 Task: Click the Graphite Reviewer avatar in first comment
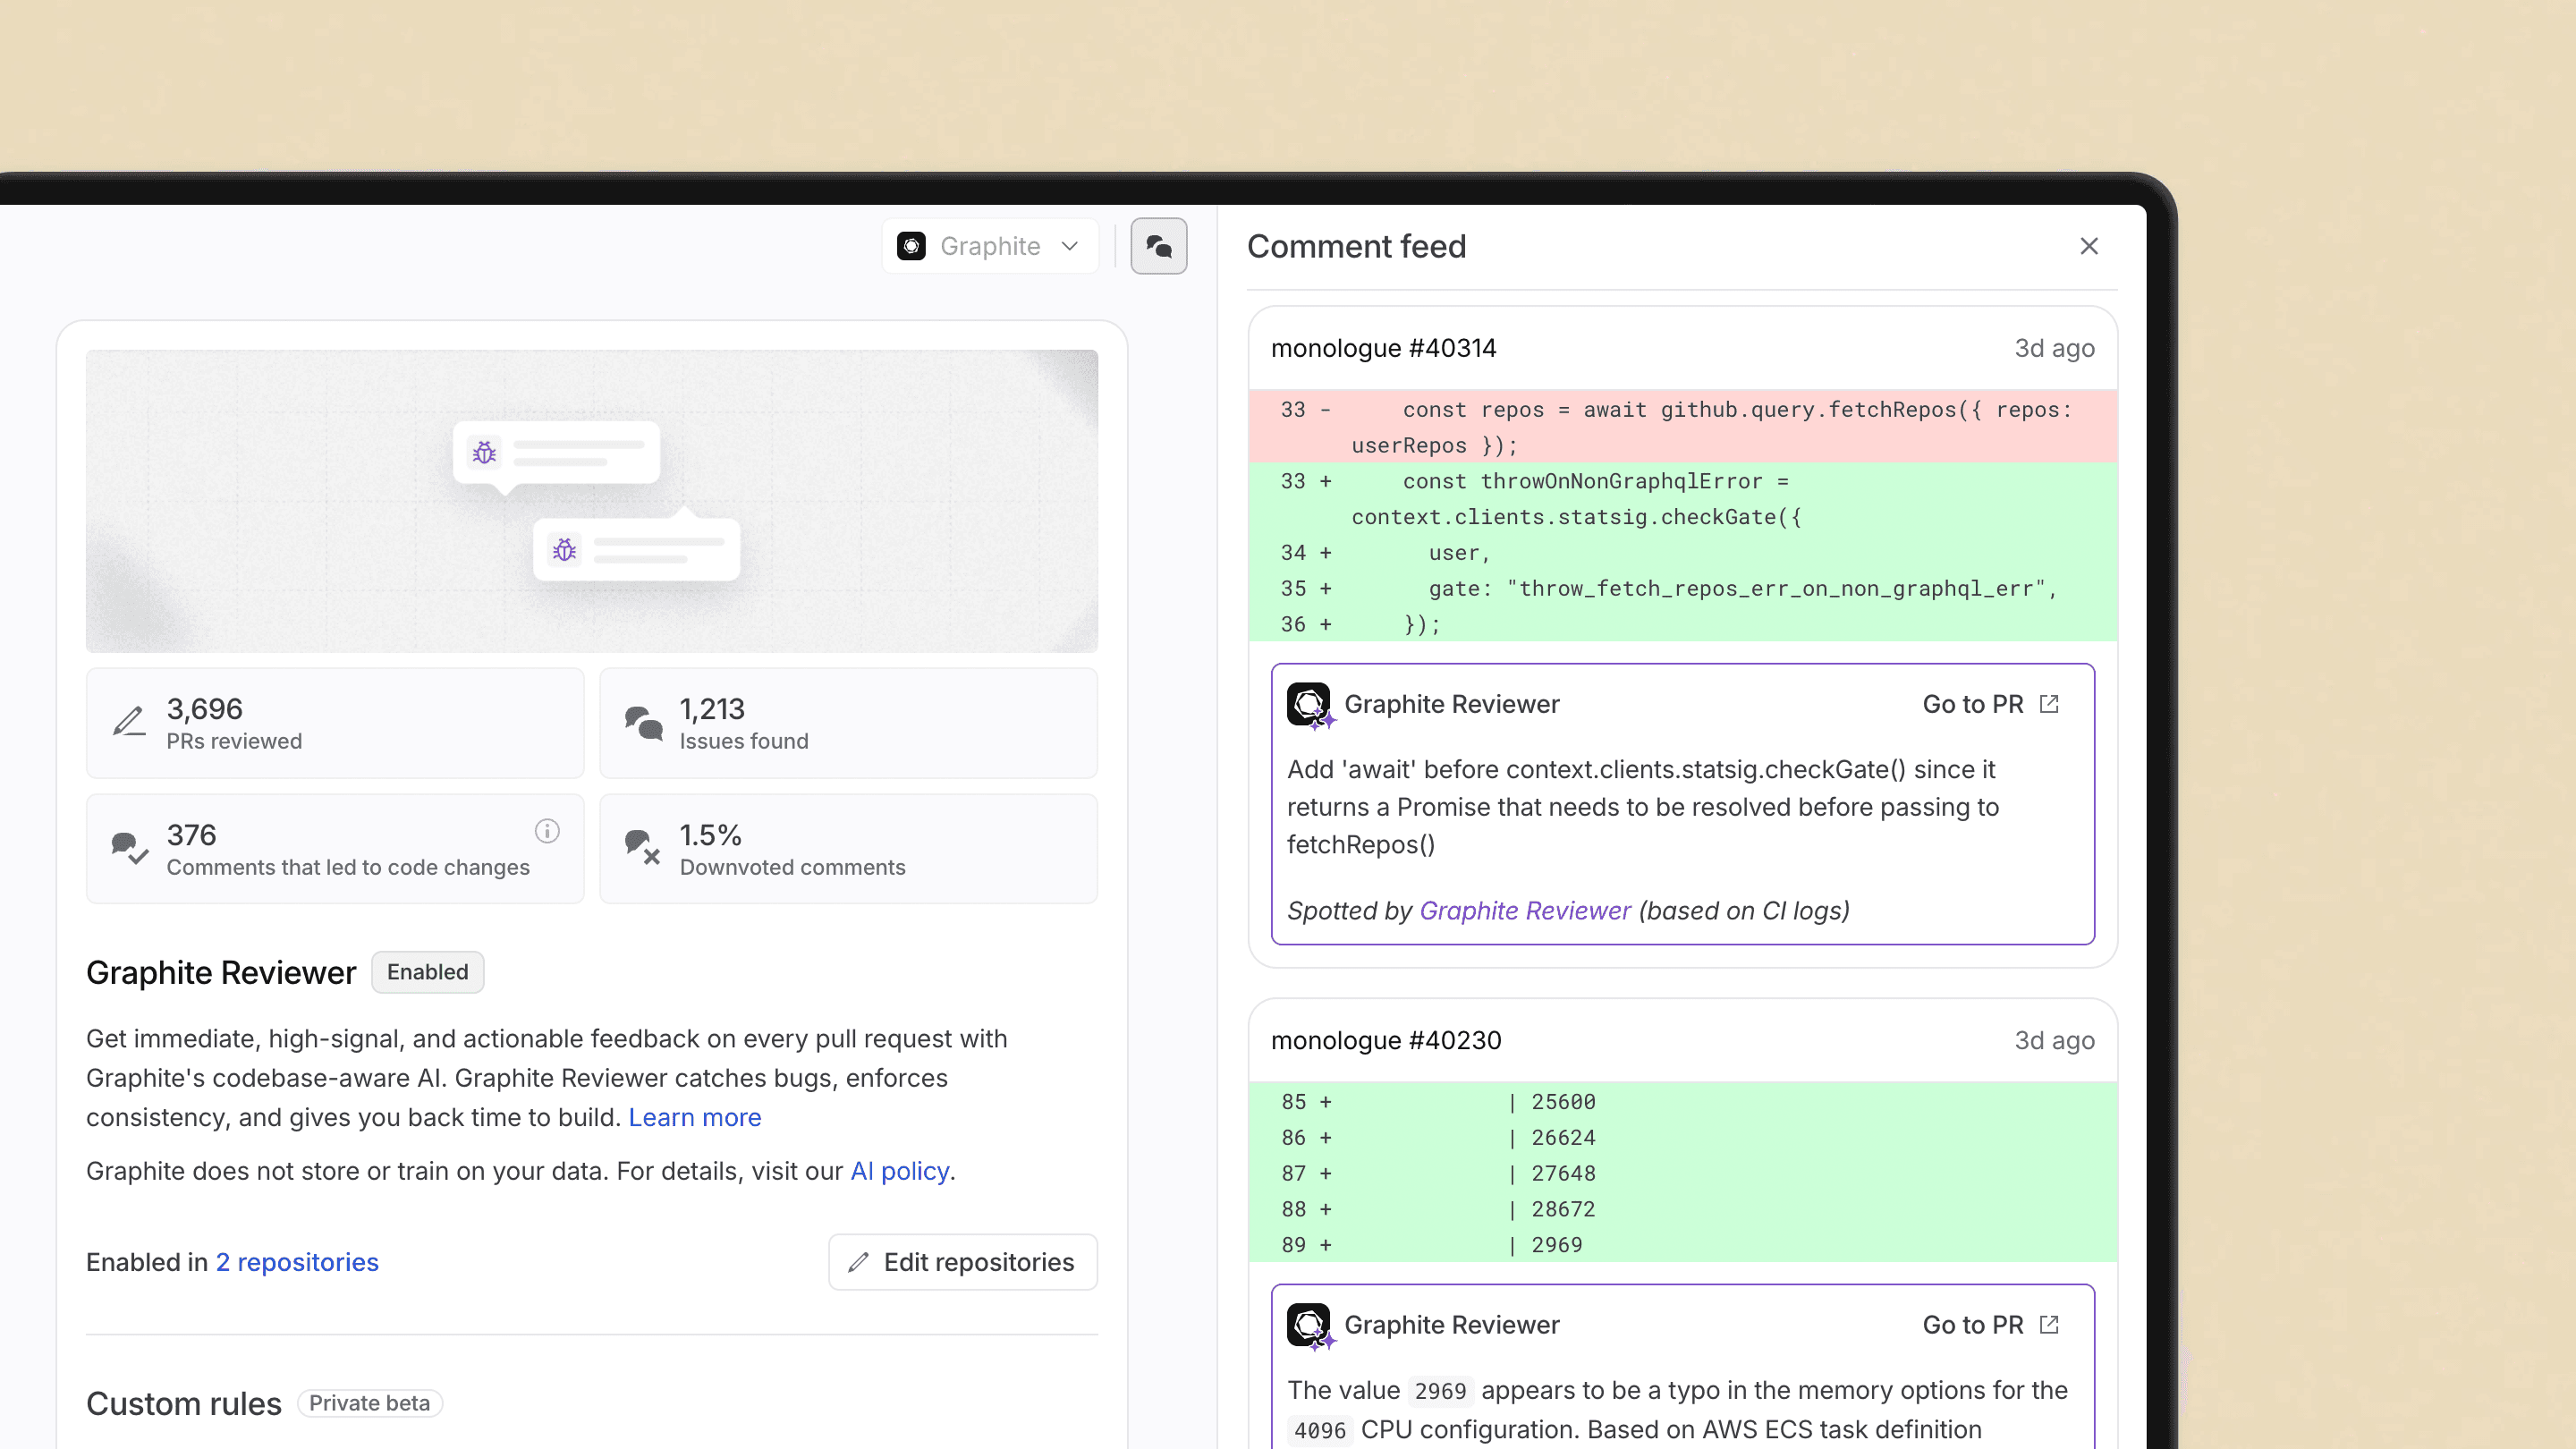click(x=1309, y=705)
